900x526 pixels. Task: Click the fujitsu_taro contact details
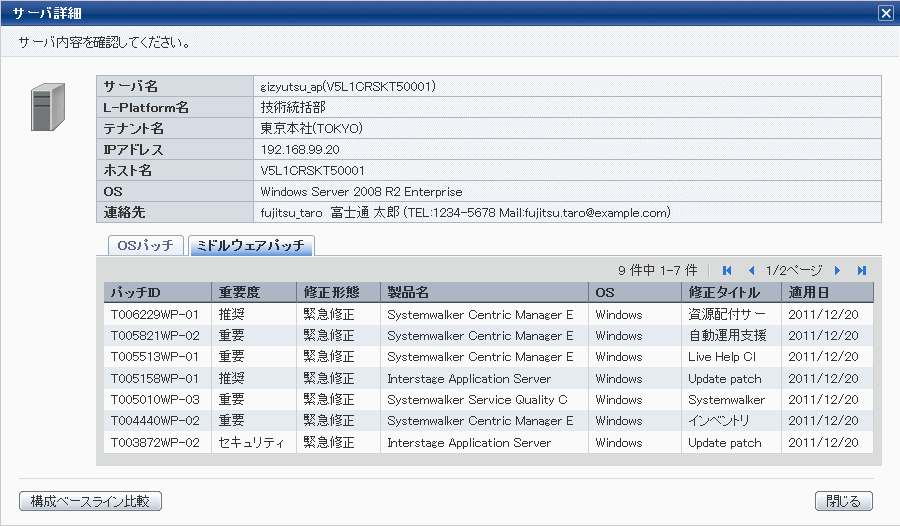[465, 213]
